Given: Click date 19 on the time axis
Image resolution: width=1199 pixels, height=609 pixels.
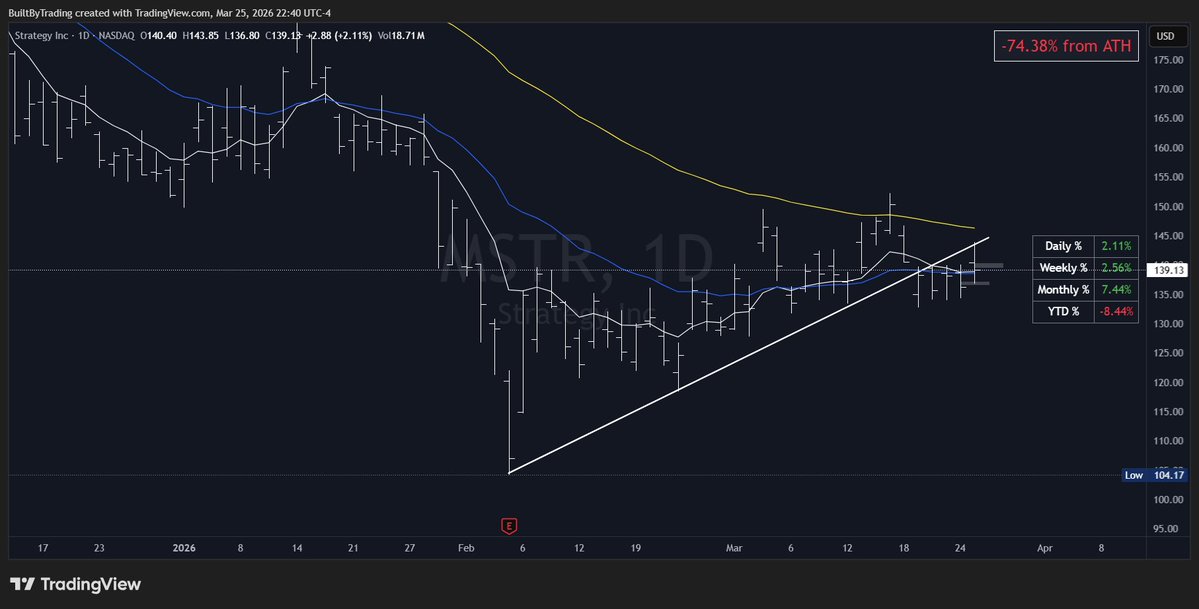Looking at the screenshot, I should (635, 548).
